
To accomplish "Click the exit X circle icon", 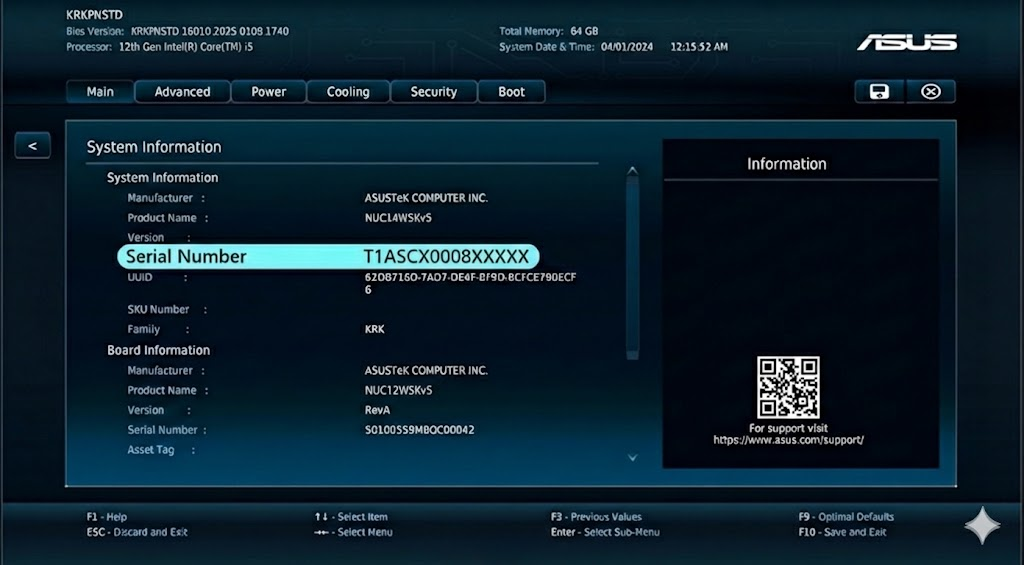I will coord(931,92).
